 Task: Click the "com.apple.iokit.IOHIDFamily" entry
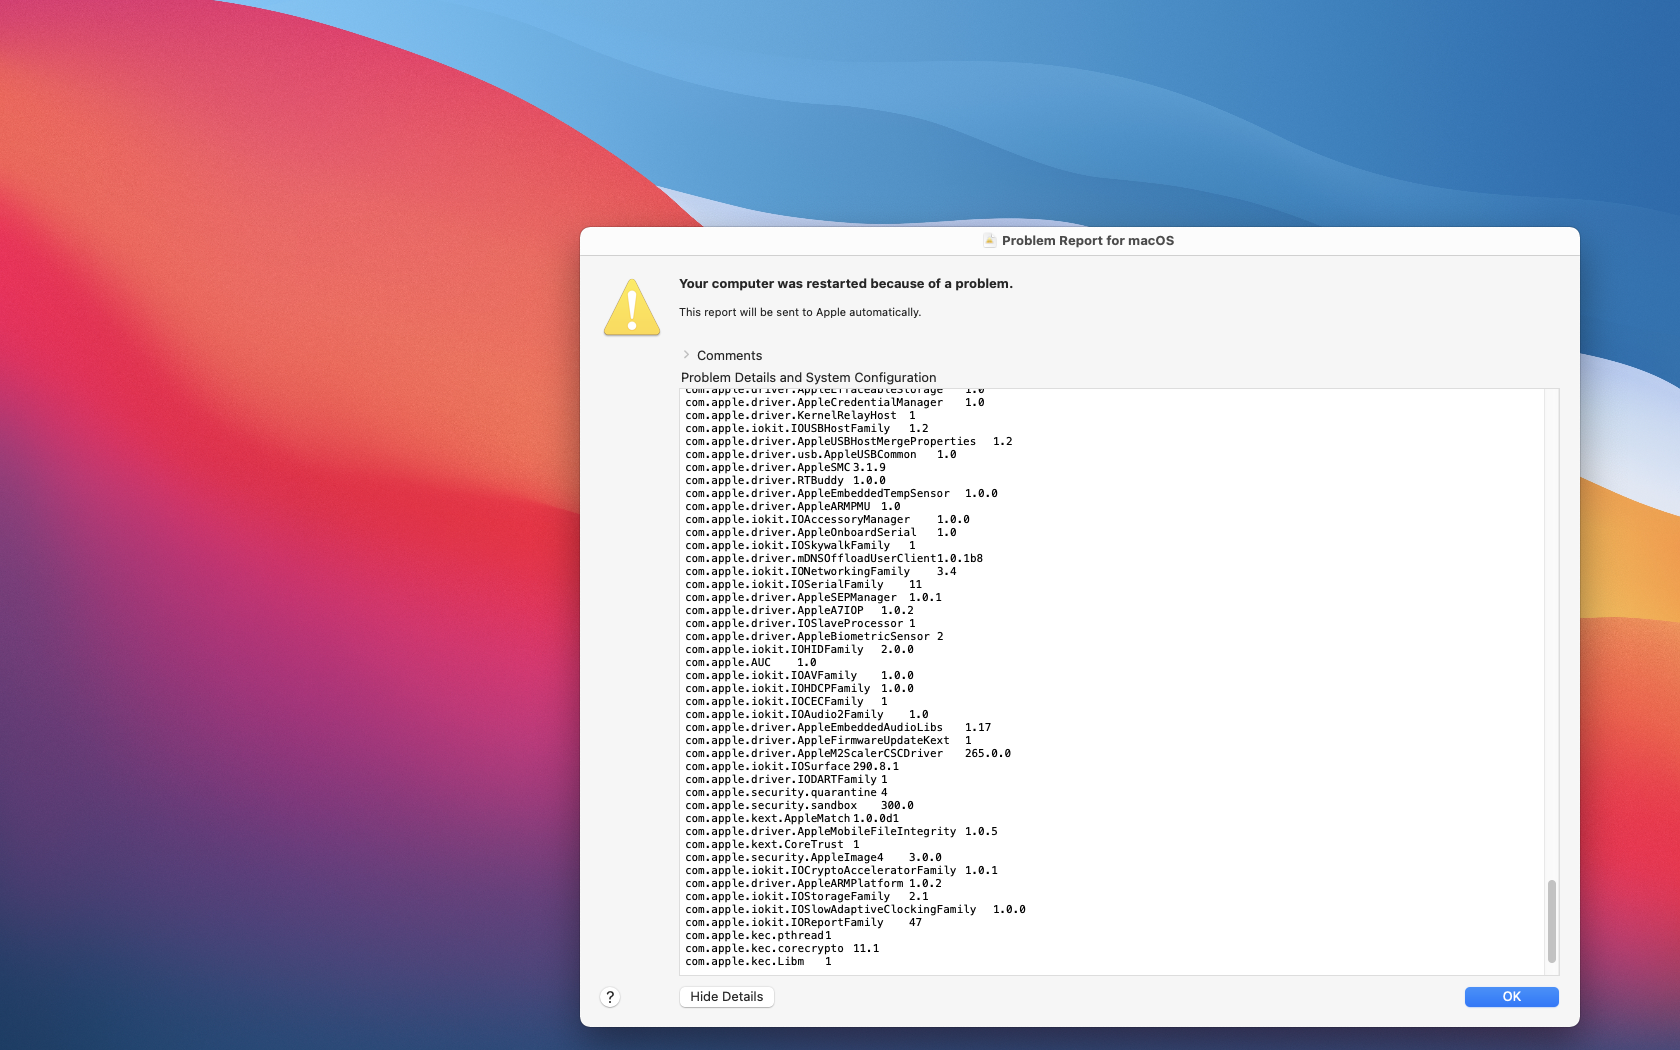coord(799,650)
